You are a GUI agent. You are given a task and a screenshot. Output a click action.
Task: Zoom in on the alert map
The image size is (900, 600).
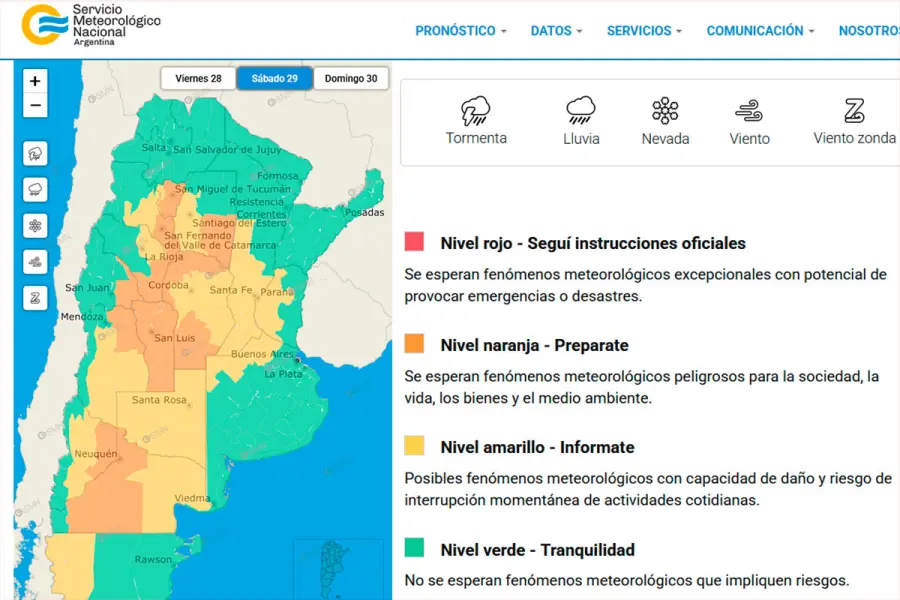35,81
